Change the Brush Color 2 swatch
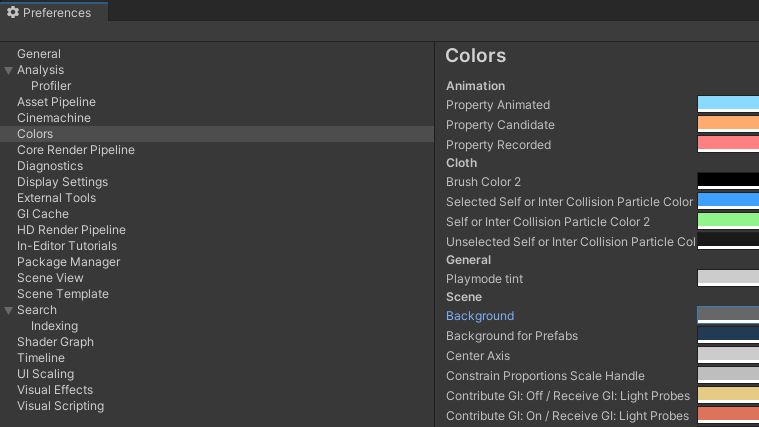The image size is (759, 427). tap(727, 181)
